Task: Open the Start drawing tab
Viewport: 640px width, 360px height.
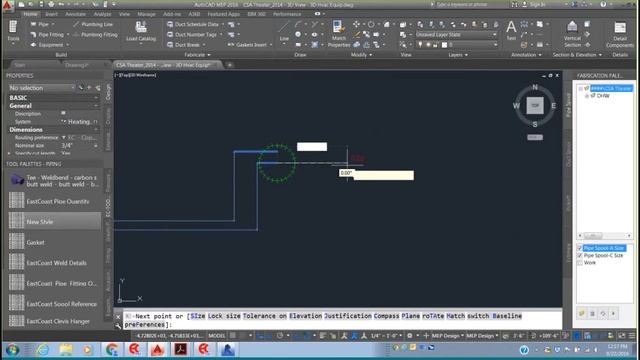Action: point(20,65)
